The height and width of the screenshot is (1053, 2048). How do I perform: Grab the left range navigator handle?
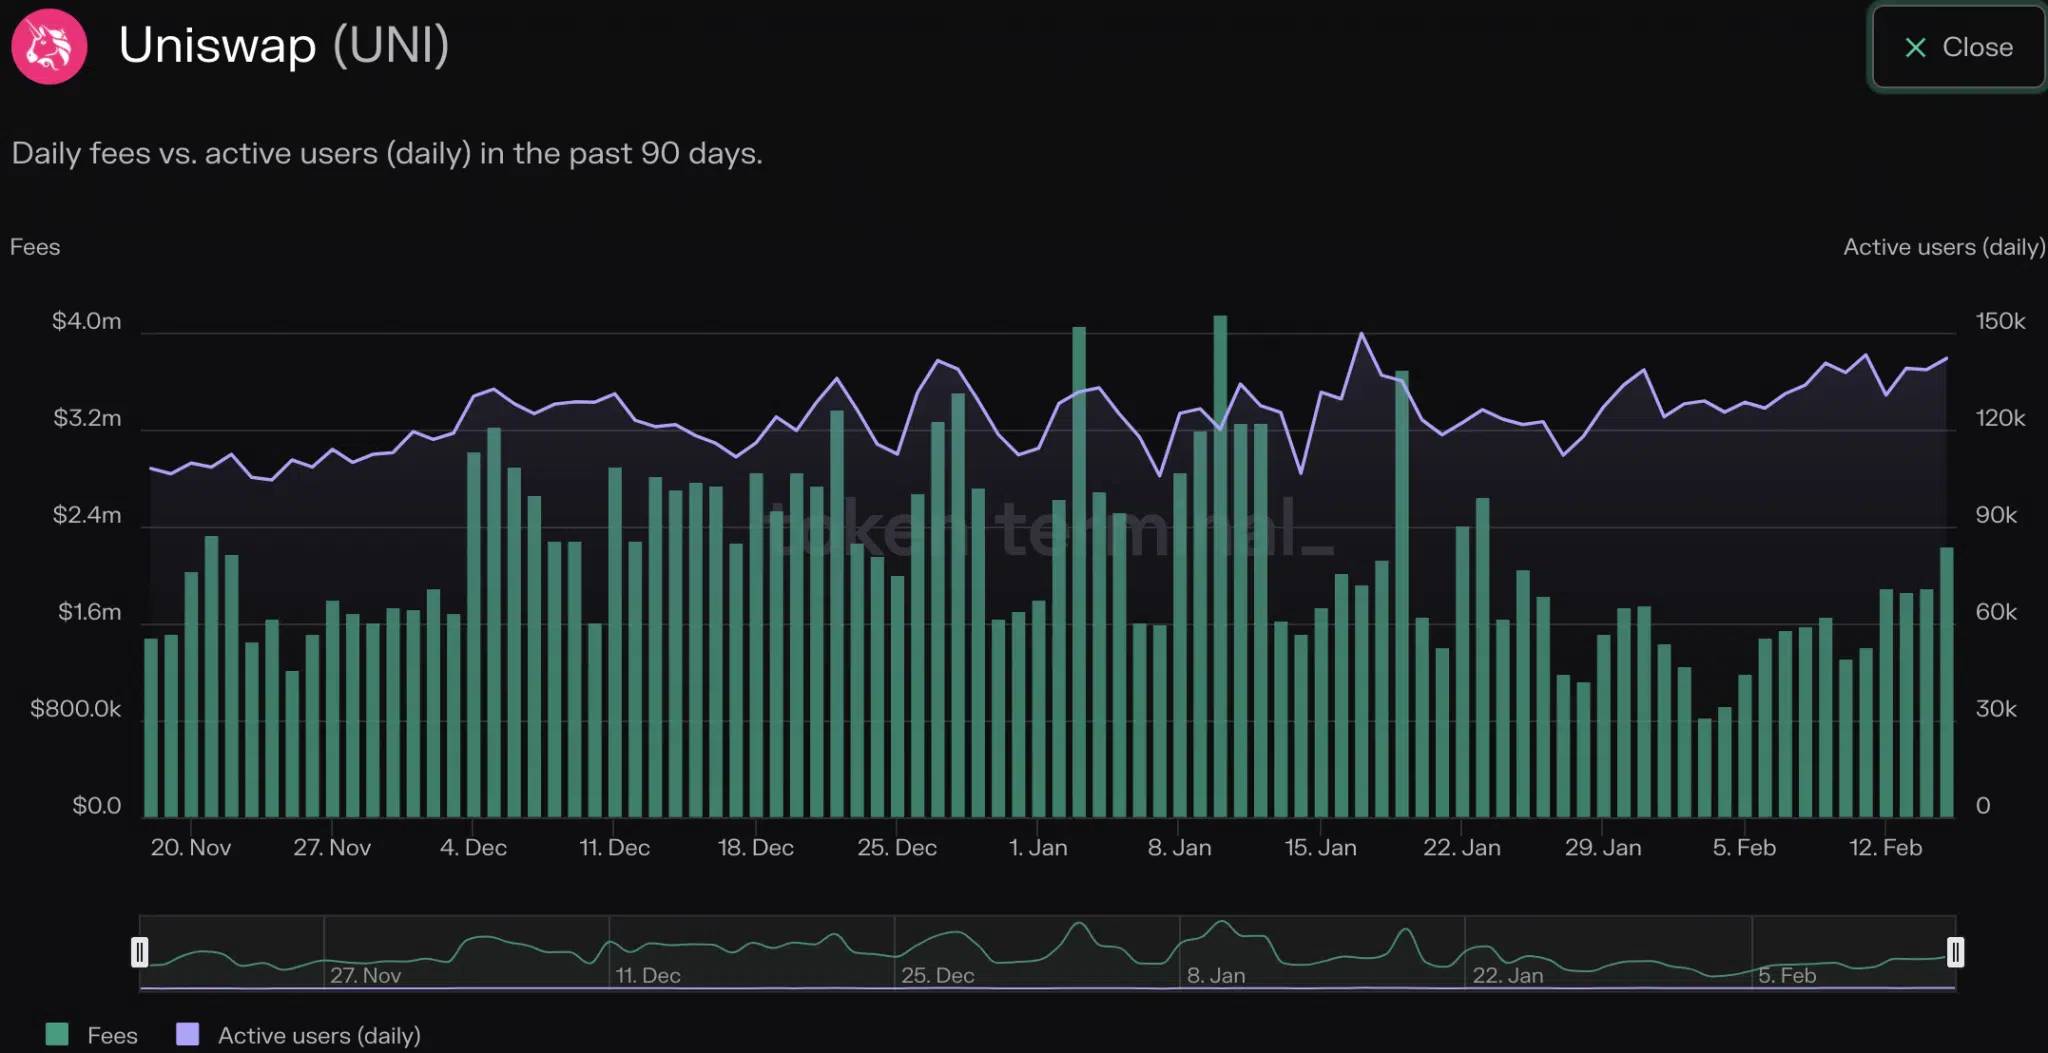point(140,952)
